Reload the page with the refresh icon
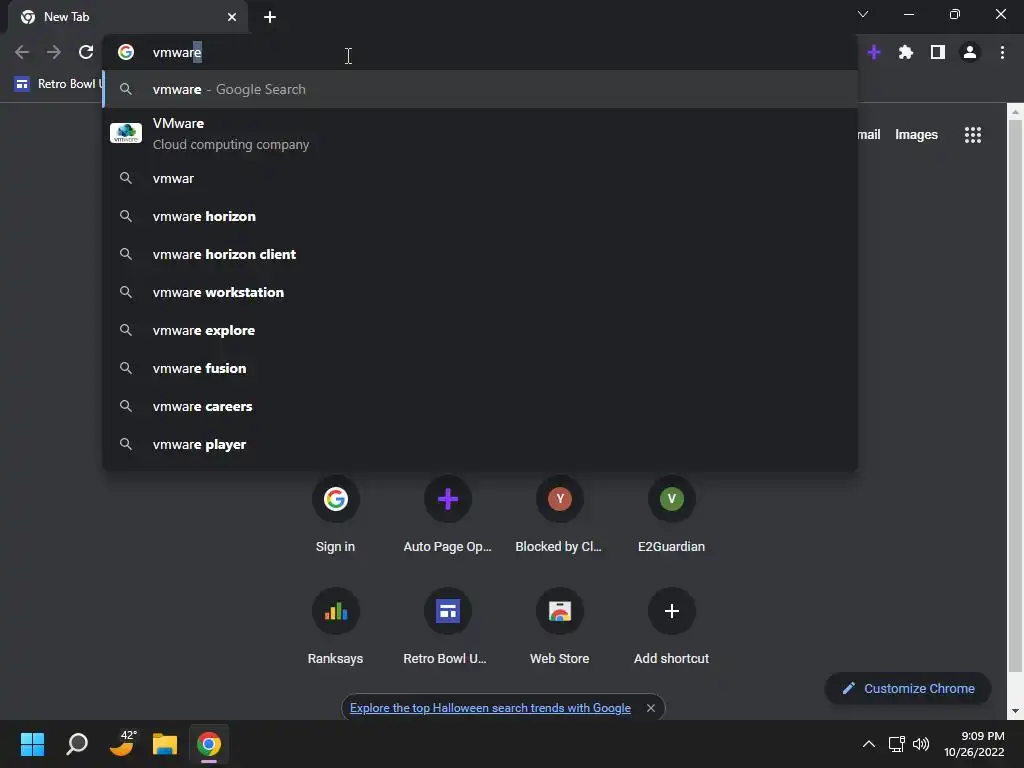 tap(86, 52)
